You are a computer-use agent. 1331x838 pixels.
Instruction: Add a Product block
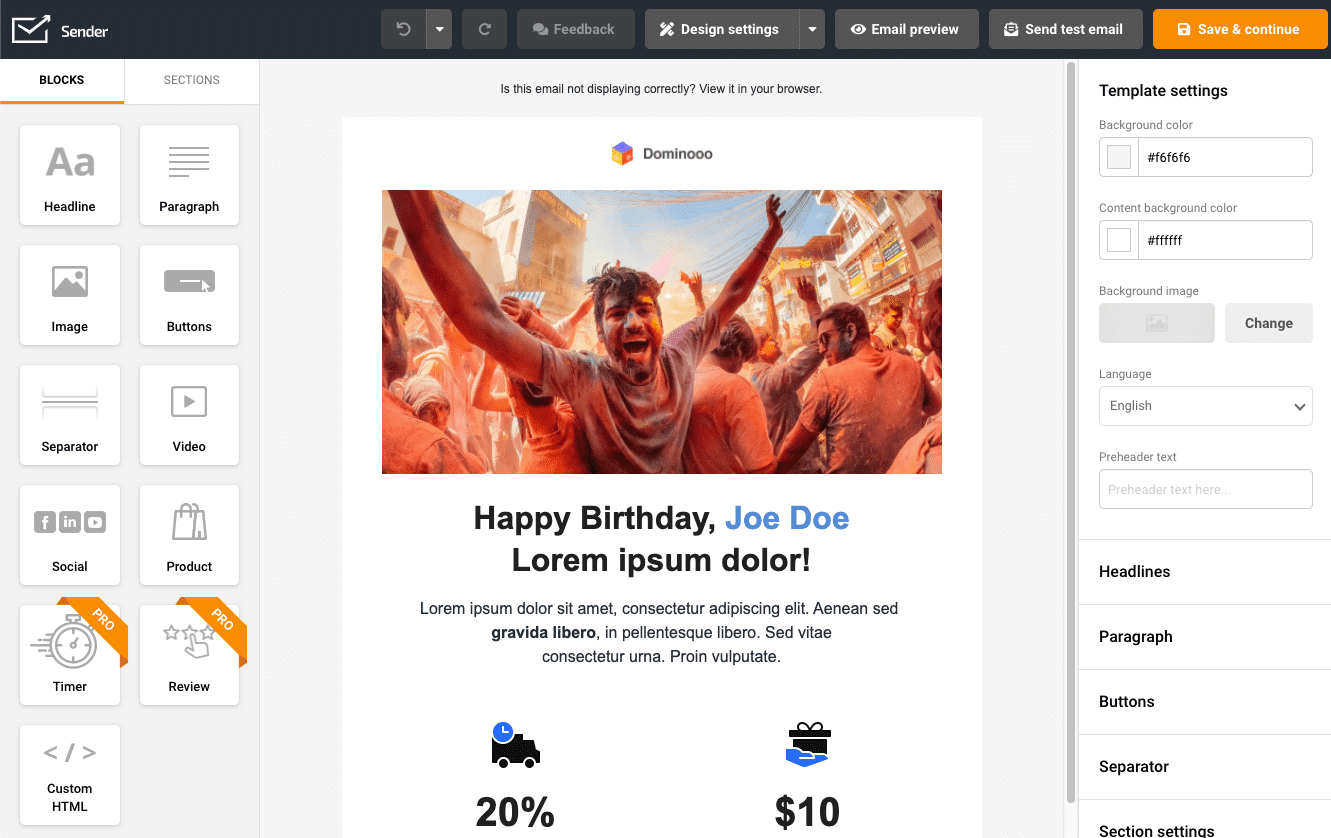[189, 535]
